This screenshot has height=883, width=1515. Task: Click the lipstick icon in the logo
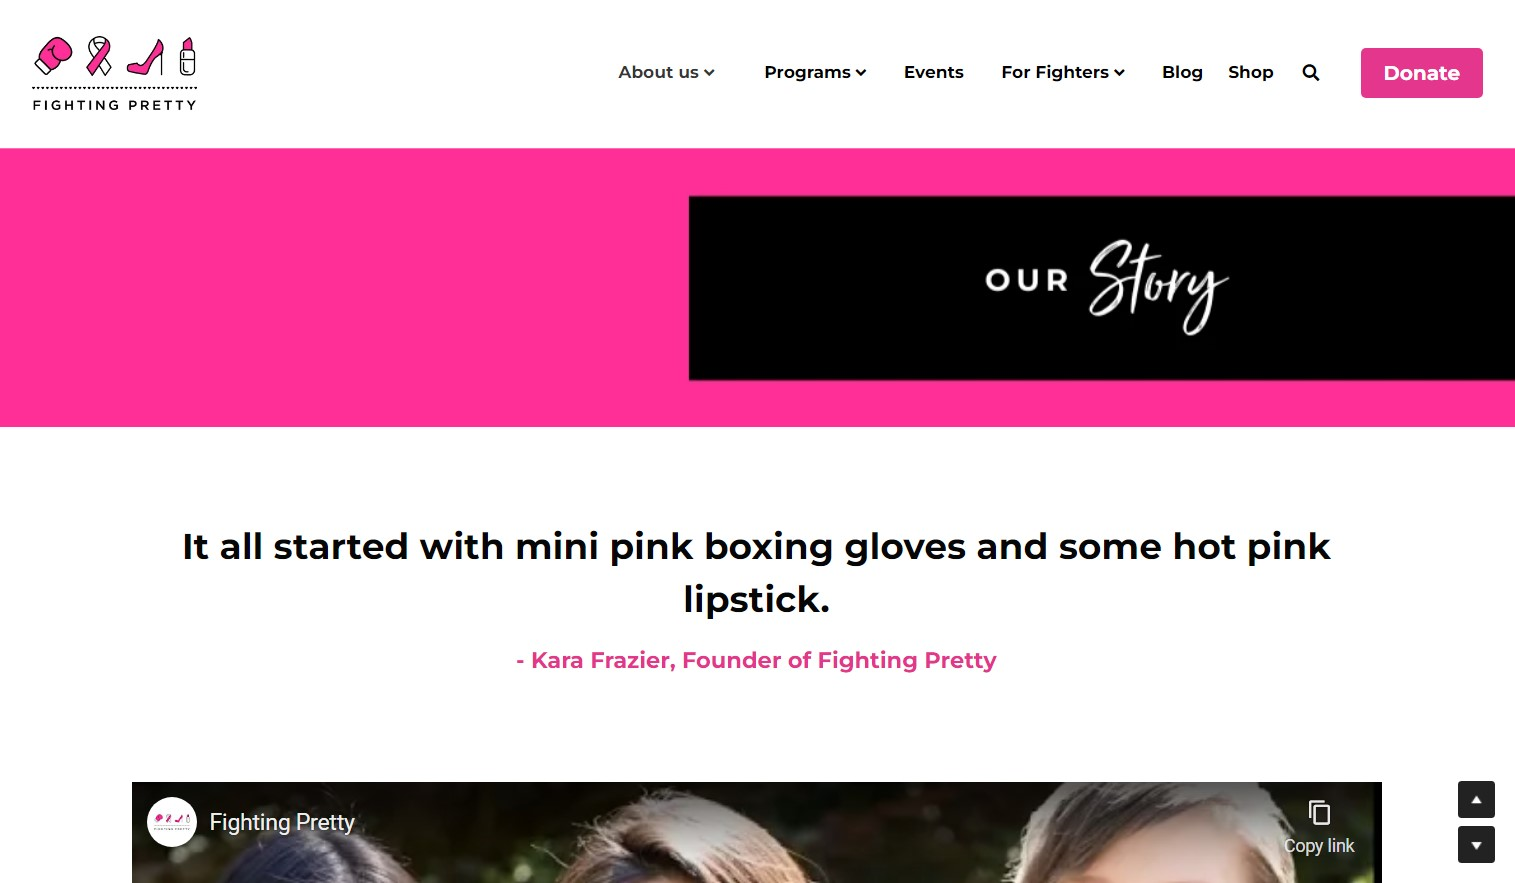click(x=187, y=57)
